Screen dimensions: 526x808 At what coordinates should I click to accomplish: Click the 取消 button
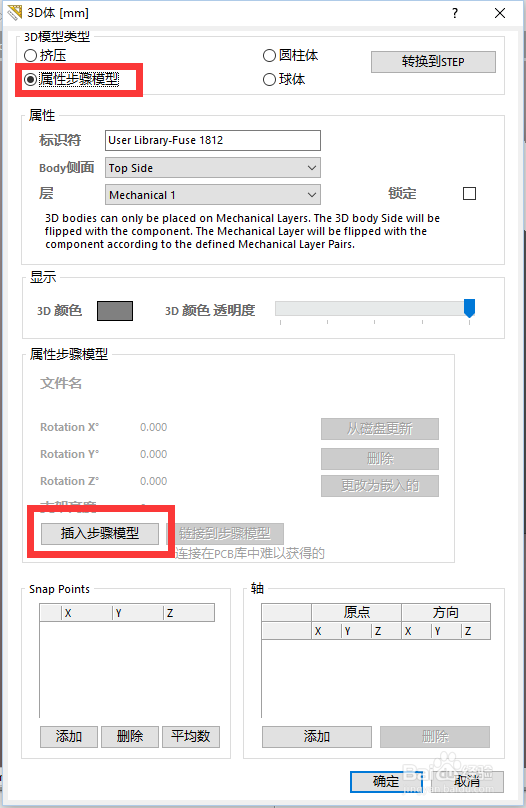(x=467, y=782)
